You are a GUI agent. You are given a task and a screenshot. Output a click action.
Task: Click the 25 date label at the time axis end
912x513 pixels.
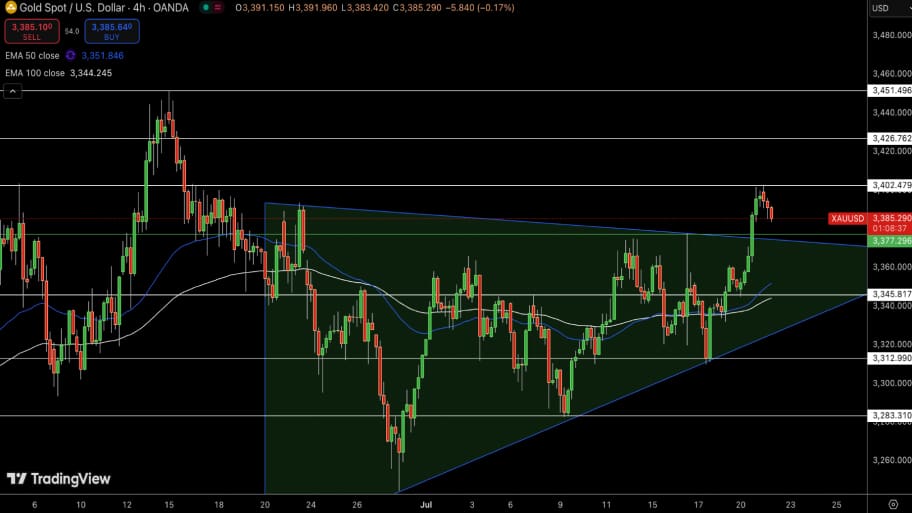click(836, 505)
